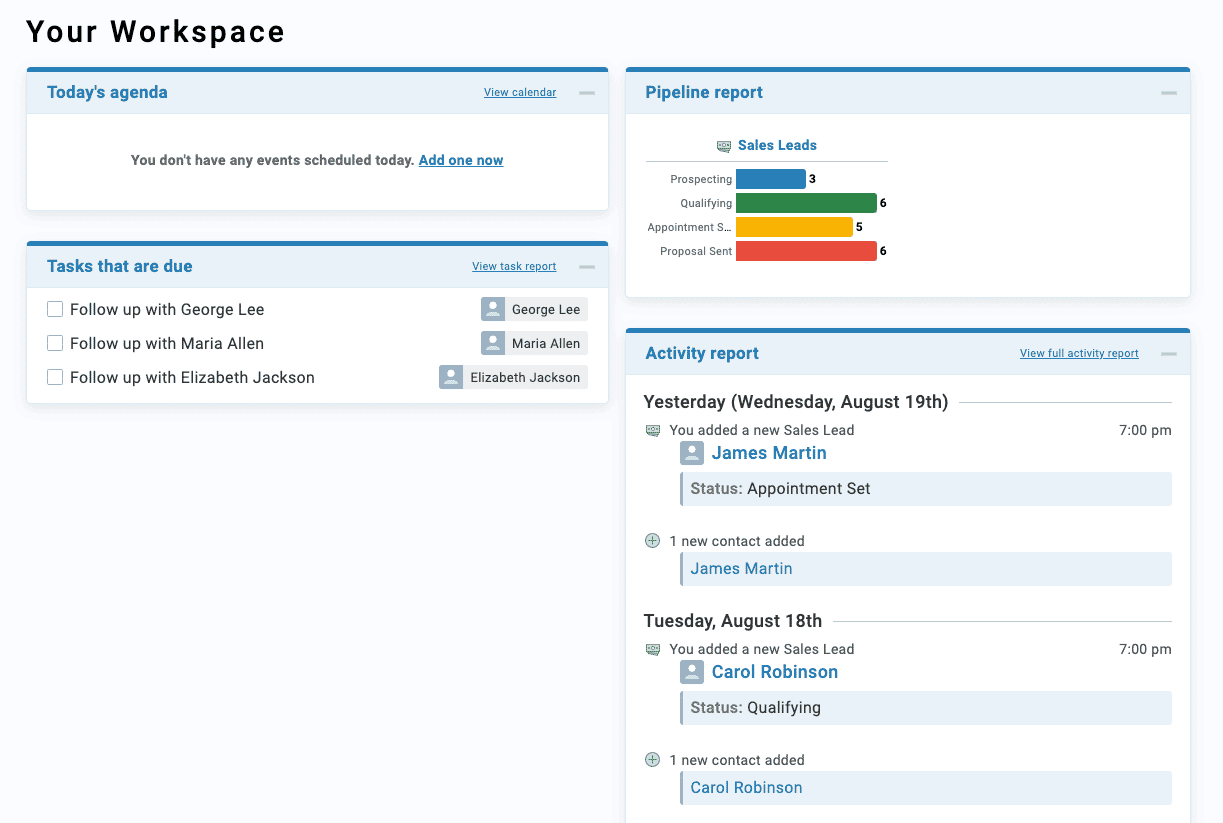Open the View calendar link
The height and width of the screenshot is (823, 1223).
click(520, 93)
